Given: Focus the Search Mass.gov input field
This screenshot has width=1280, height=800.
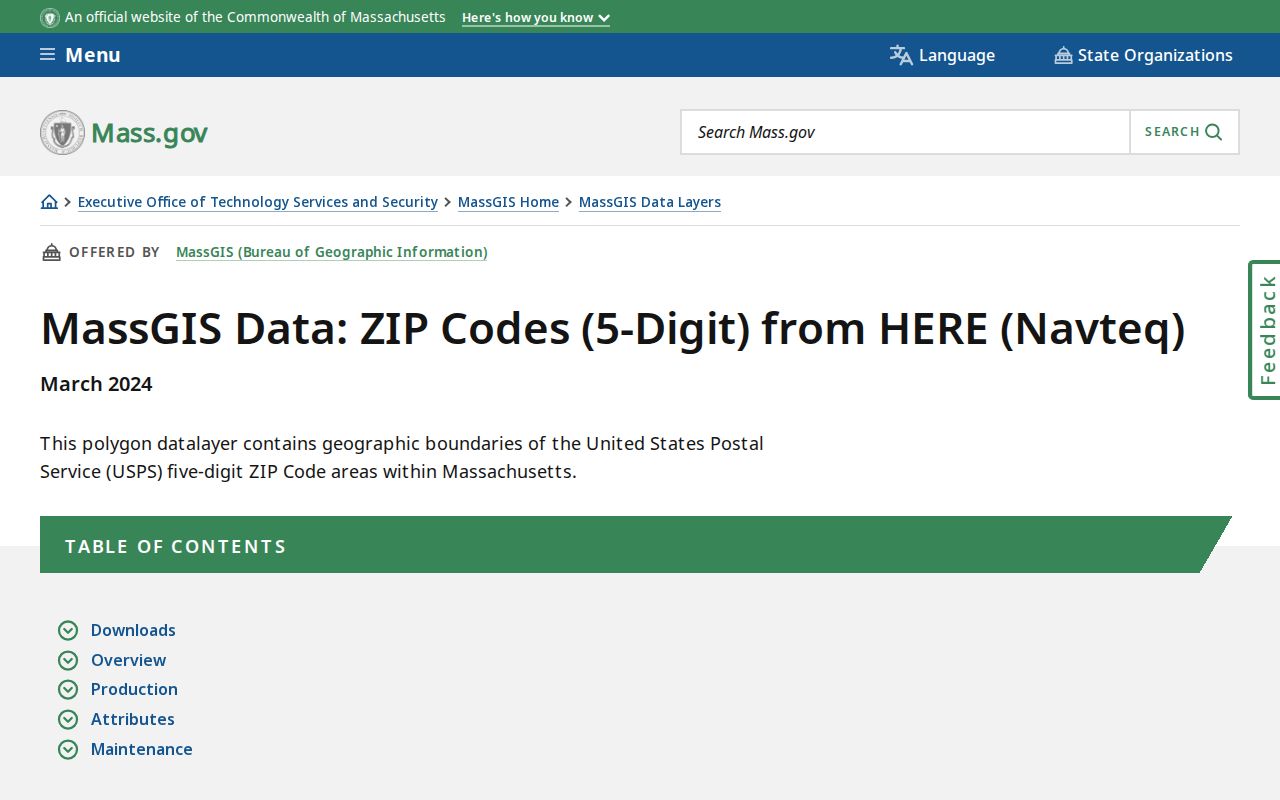Looking at the screenshot, I should [x=905, y=132].
